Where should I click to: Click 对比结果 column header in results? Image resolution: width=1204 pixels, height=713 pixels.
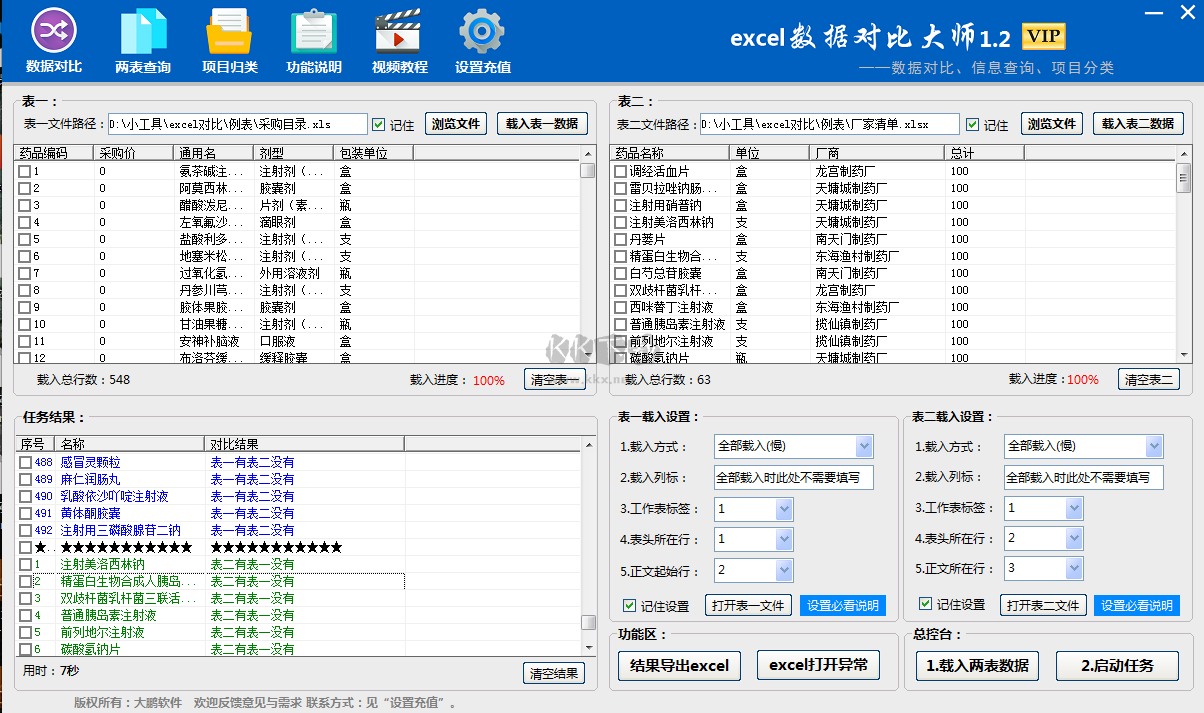(304, 444)
